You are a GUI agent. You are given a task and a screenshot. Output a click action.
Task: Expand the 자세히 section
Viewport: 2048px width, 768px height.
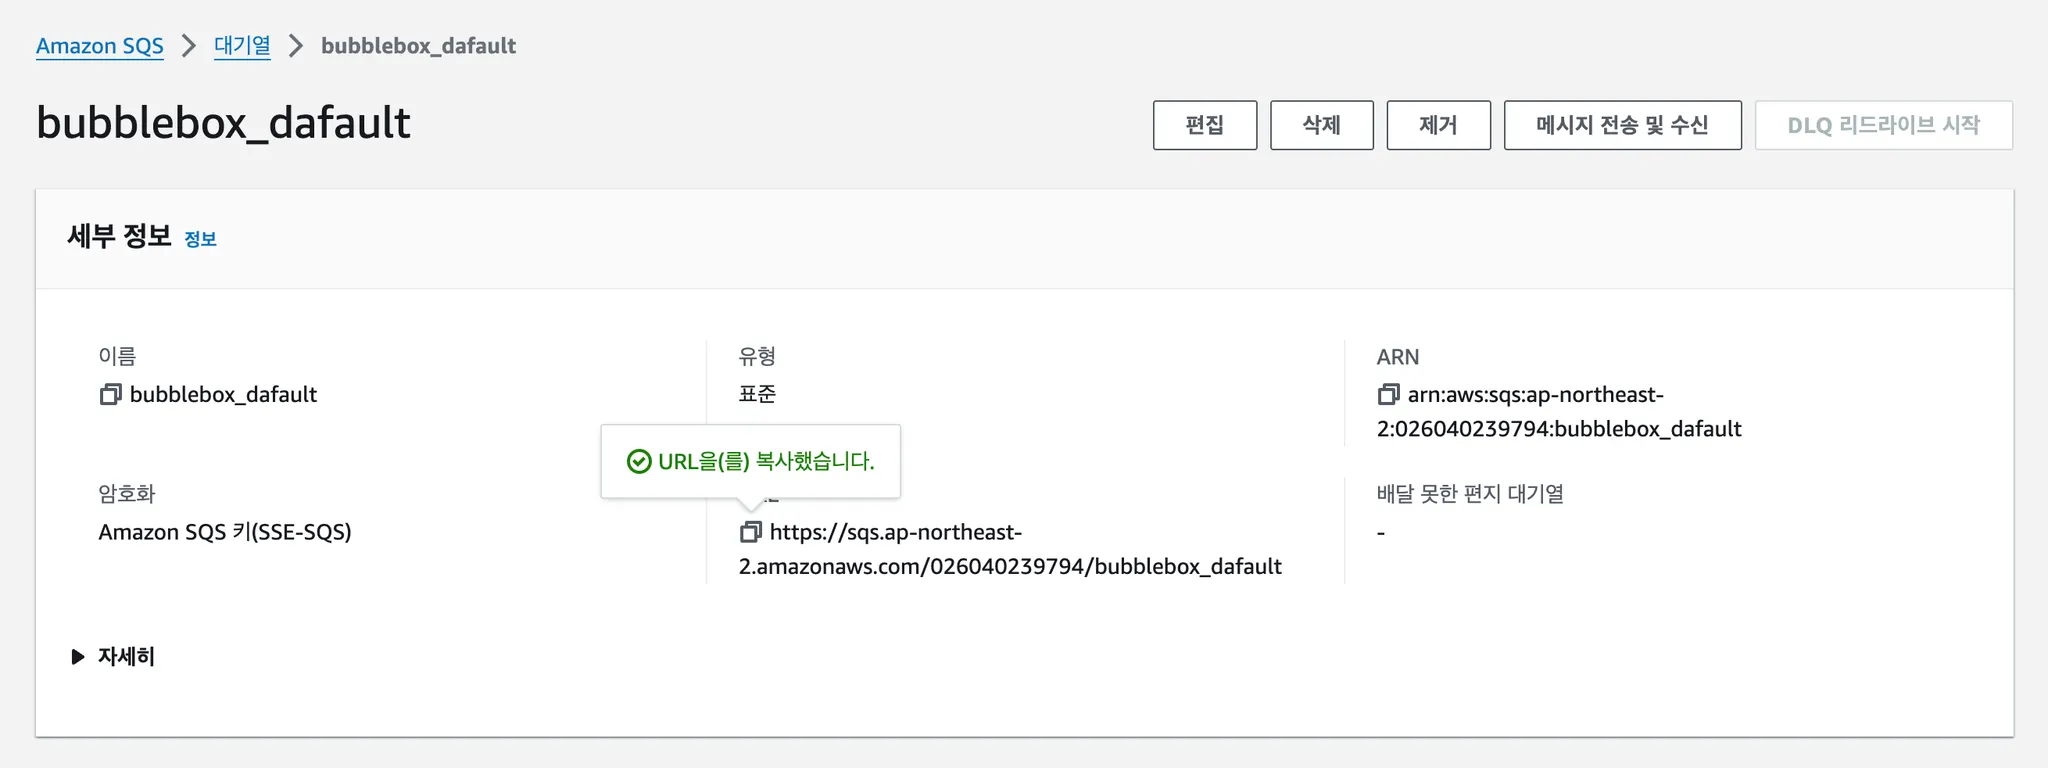click(113, 657)
